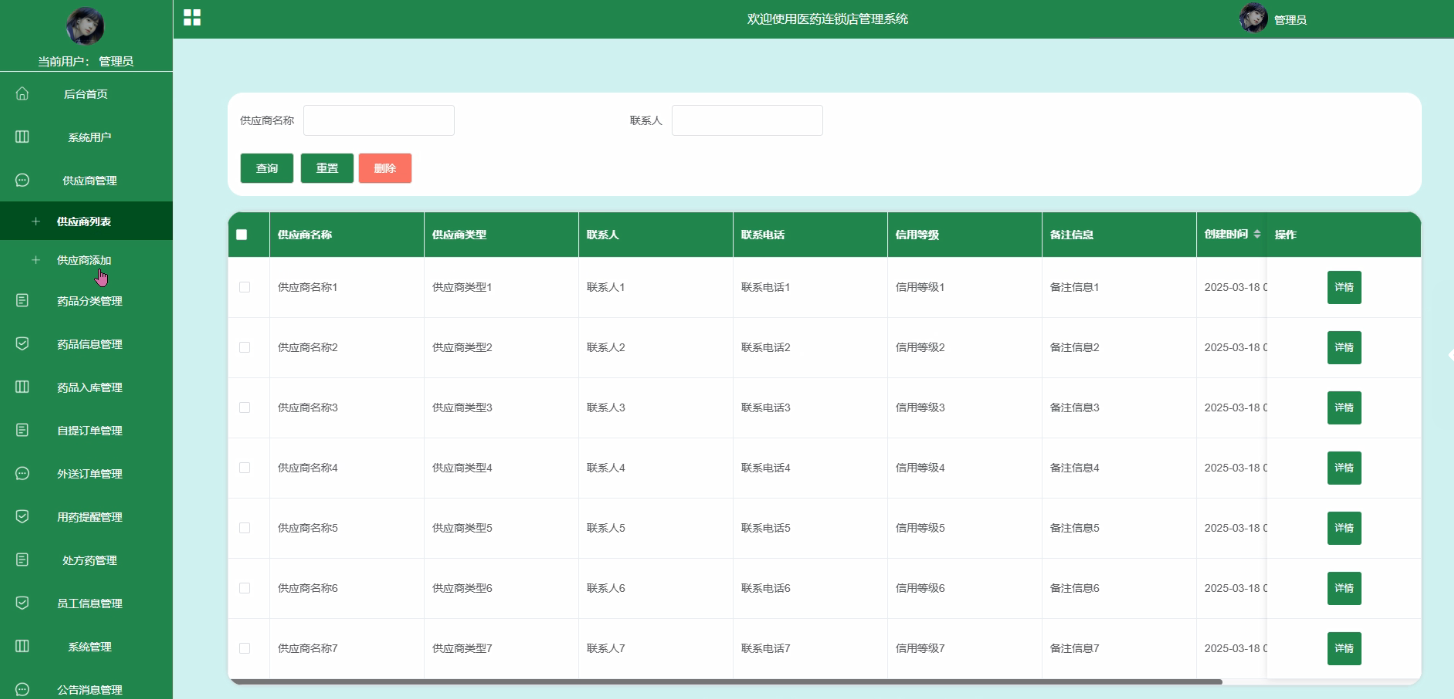Expand the 外送订单管理 menu
The height and width of the screenshot is (699, 1454).
(x=86, y=473)
